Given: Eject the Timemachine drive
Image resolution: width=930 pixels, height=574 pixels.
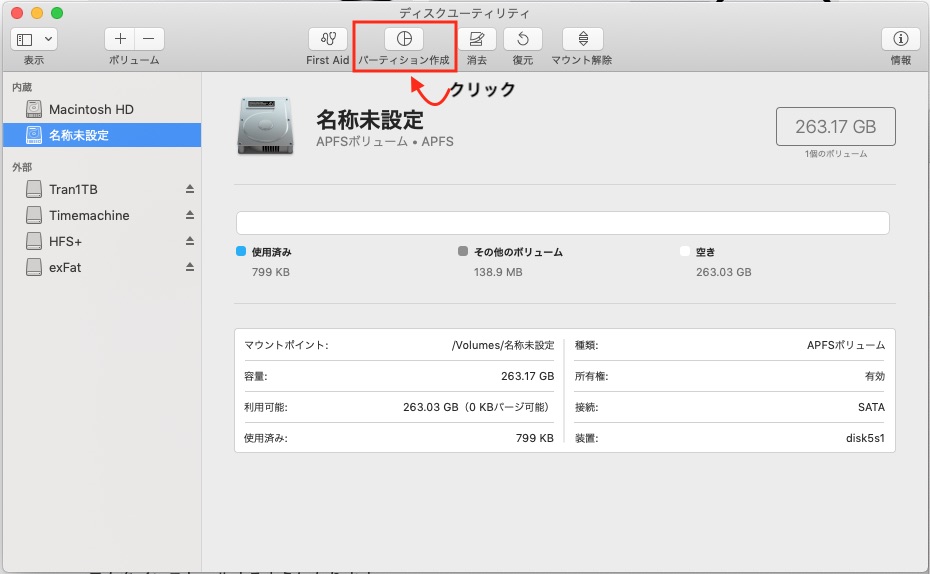Looking at the screenshot, I should tap(190, 216).
